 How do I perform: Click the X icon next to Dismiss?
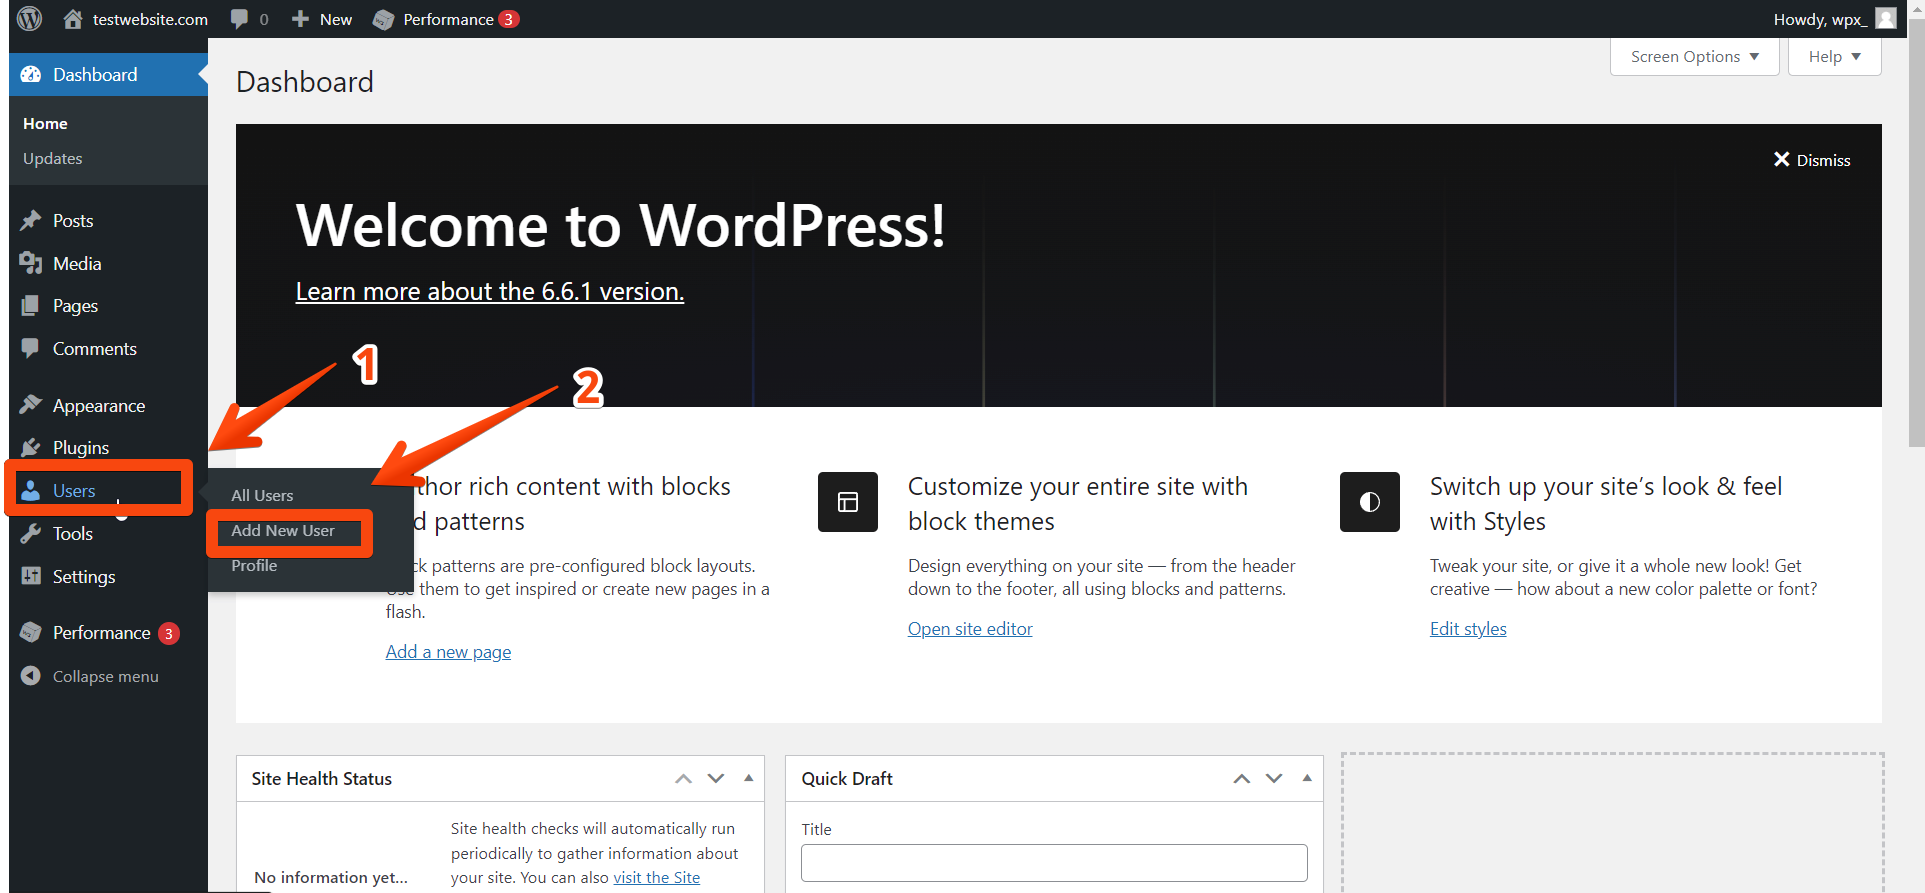(1781, 160)
